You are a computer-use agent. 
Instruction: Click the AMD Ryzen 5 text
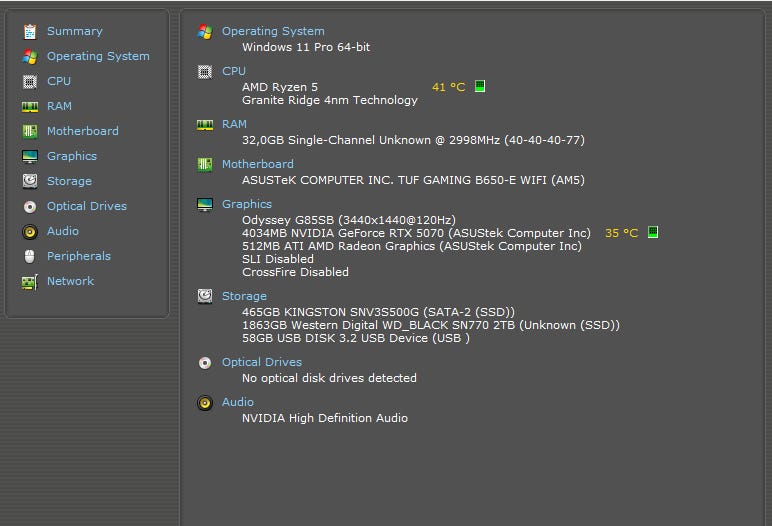coord(280,87)
